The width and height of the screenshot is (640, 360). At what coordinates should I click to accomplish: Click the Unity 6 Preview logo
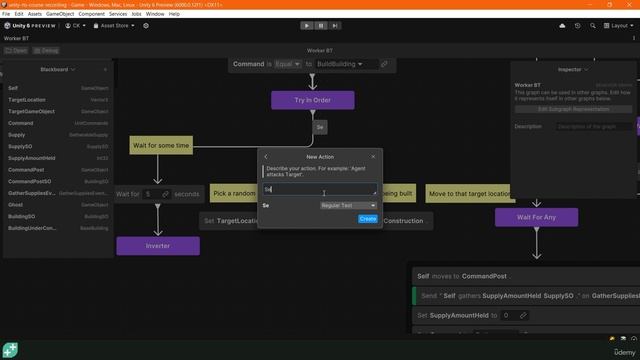pyautogui.click(x=30, y=26)
